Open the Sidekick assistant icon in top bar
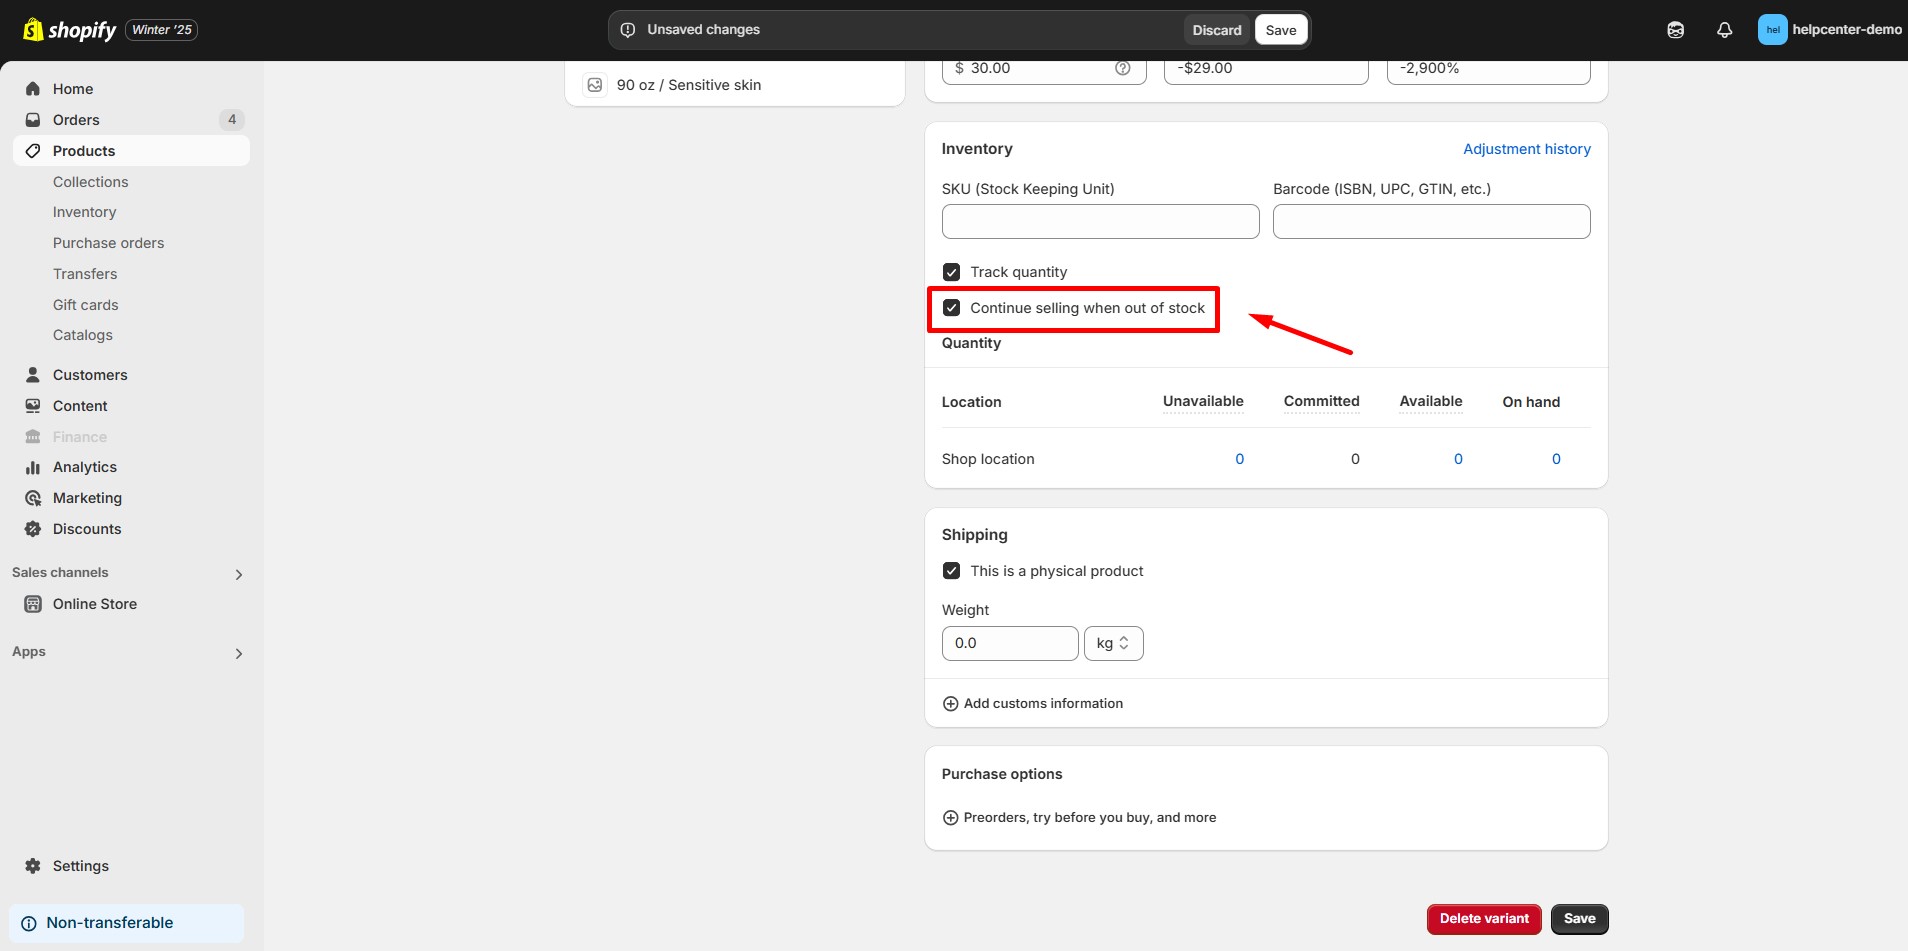 pos(1676,30)
